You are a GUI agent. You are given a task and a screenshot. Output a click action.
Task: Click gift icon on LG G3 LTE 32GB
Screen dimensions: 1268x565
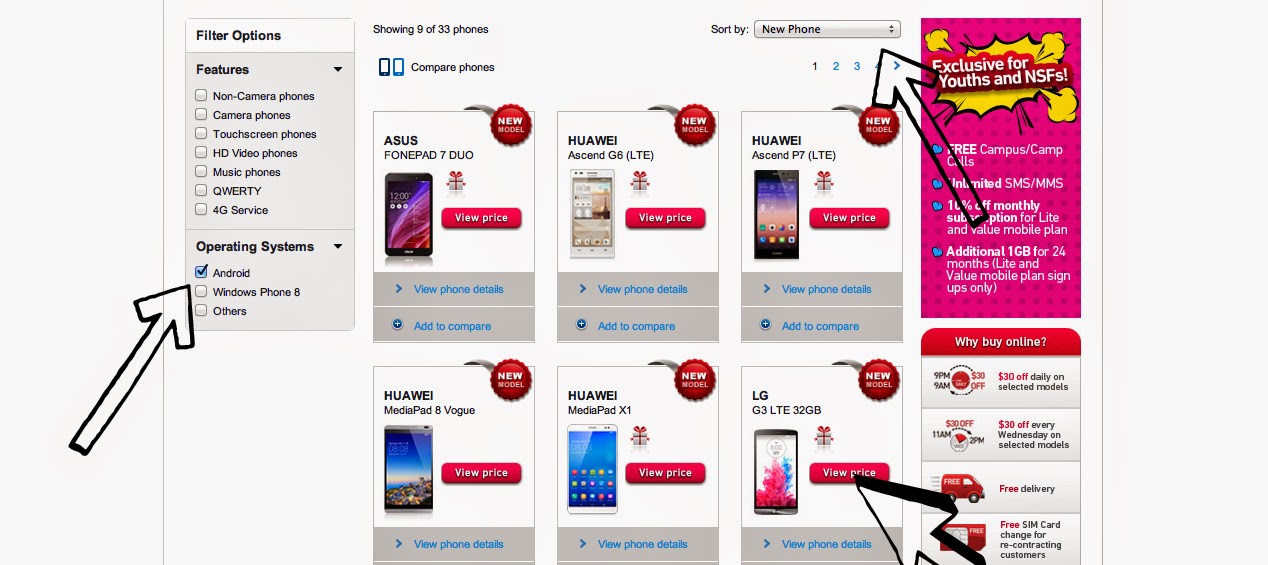click(x=824, y=437)
